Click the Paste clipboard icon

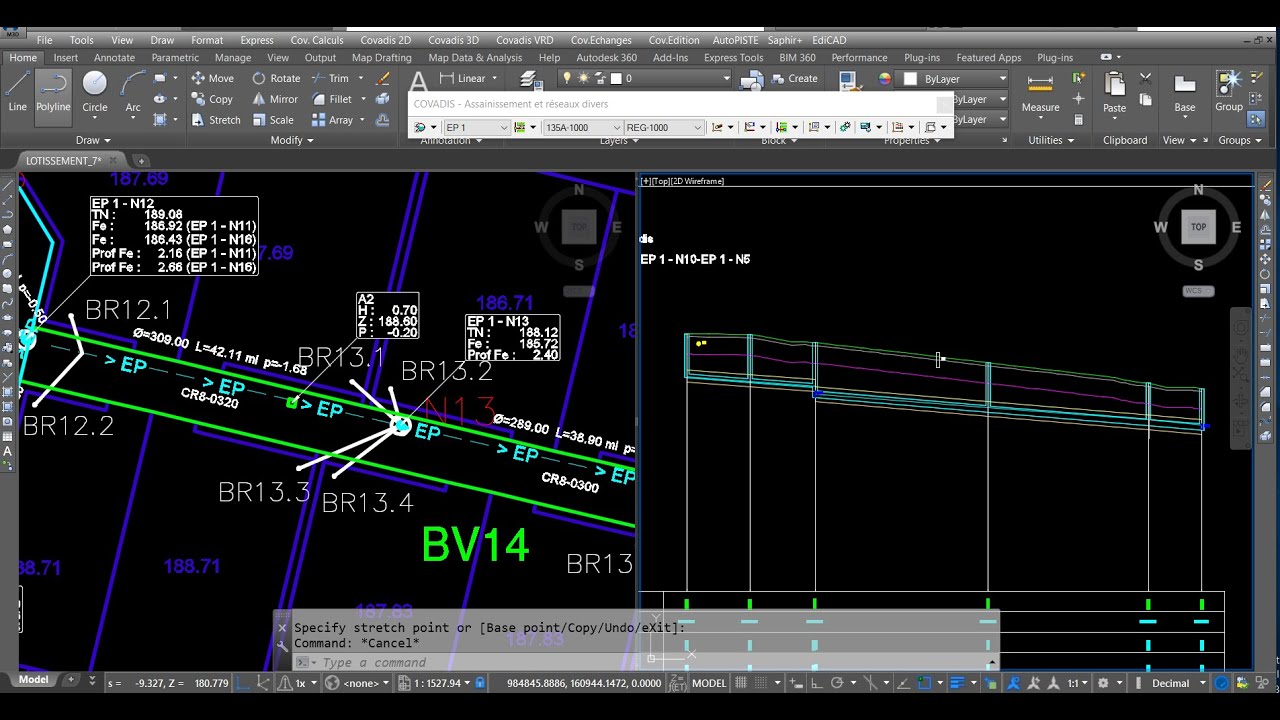(1114, 93)
